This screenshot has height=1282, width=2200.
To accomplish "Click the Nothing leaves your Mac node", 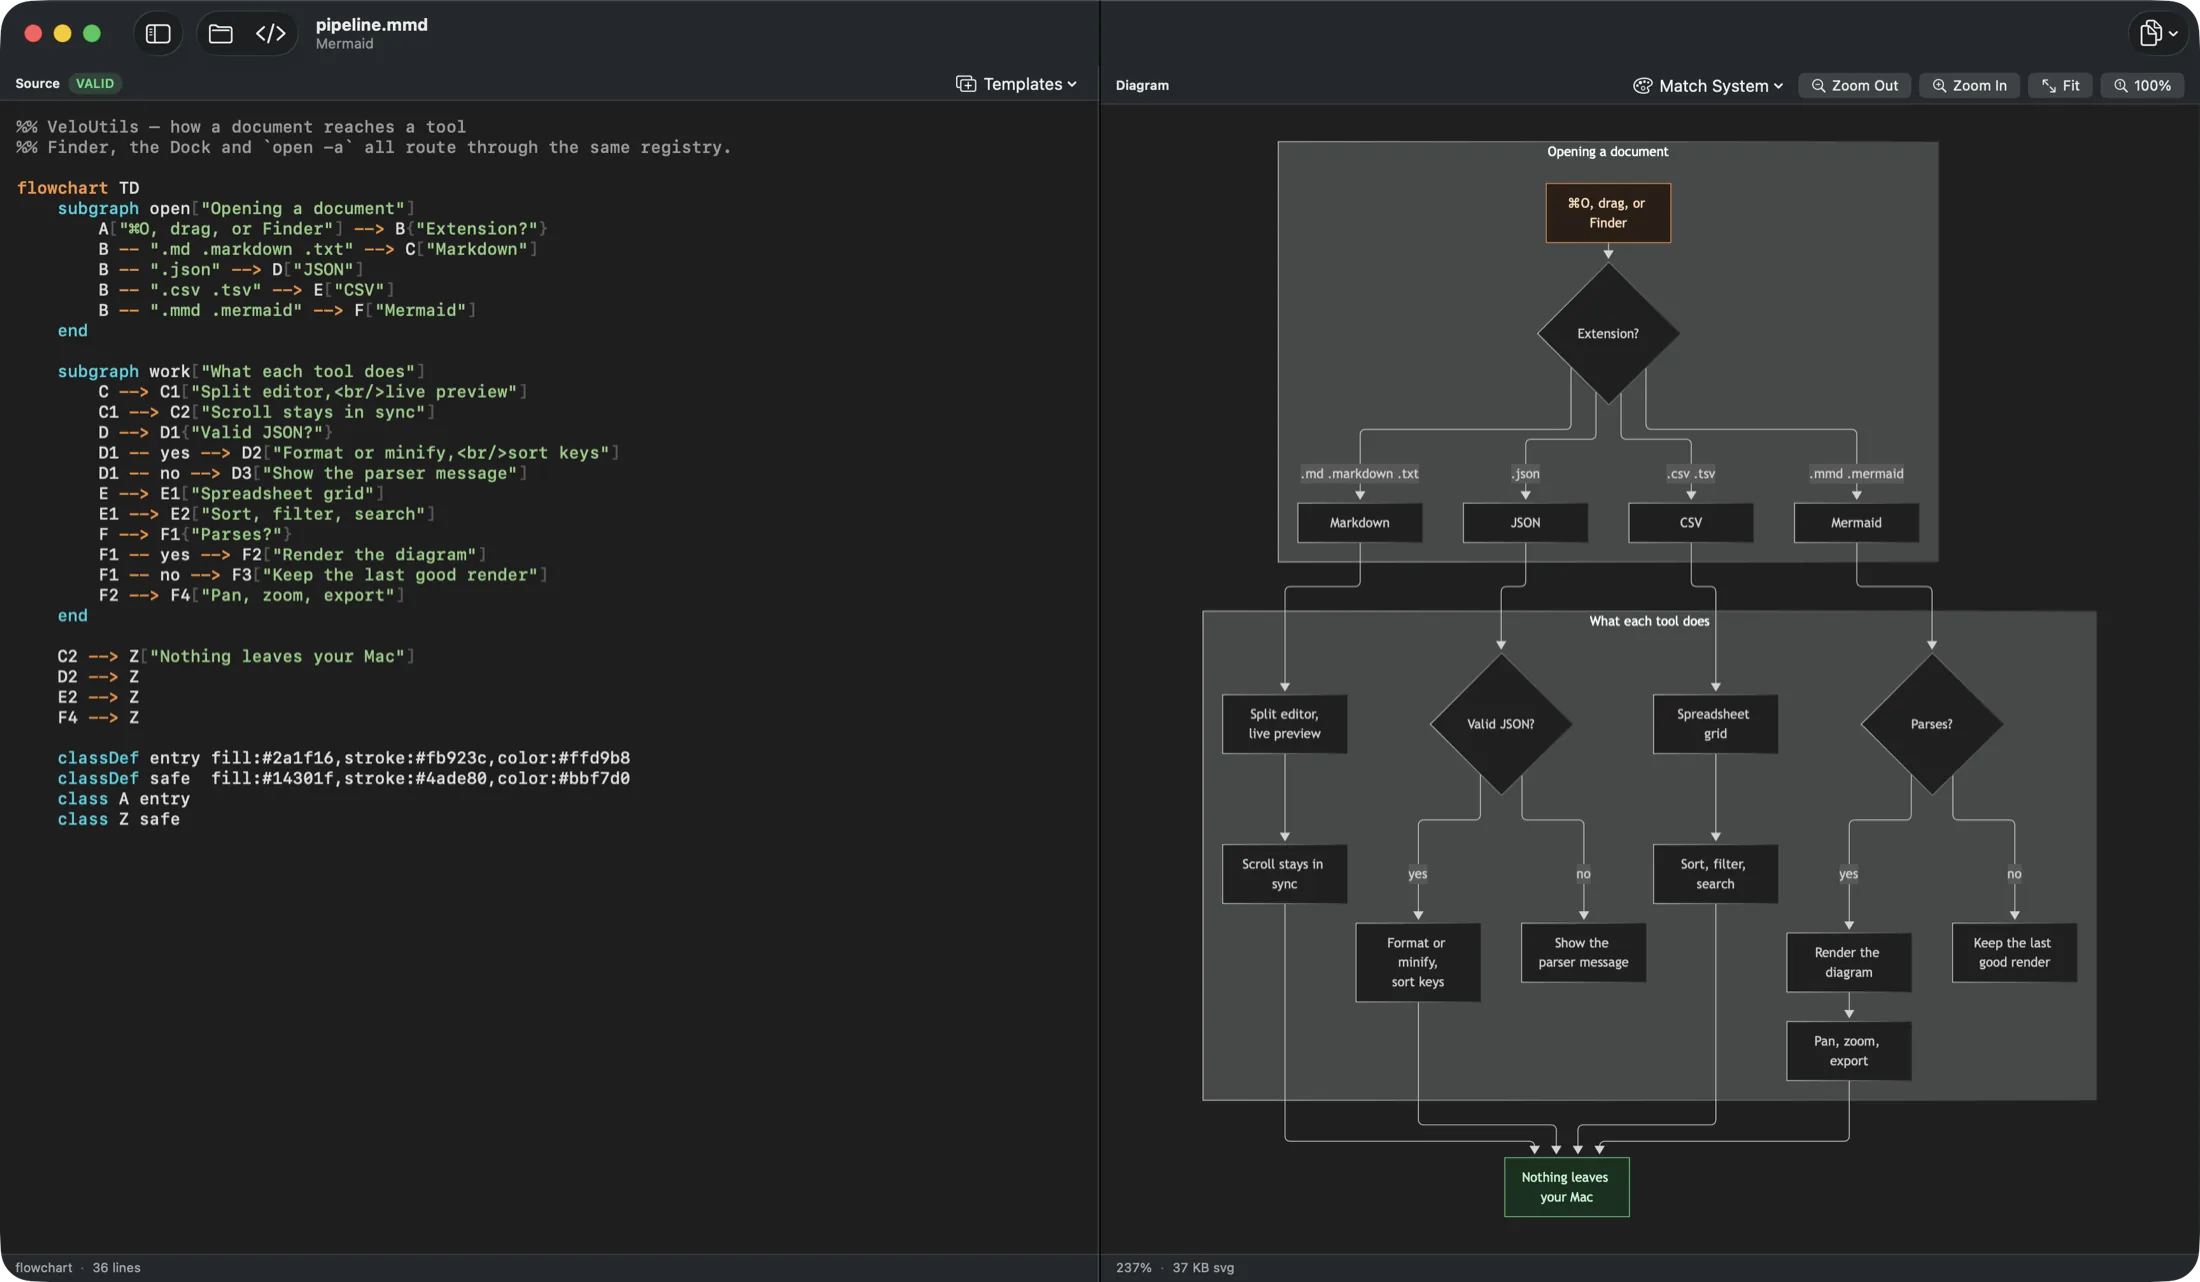I will click(1567, 1187).
